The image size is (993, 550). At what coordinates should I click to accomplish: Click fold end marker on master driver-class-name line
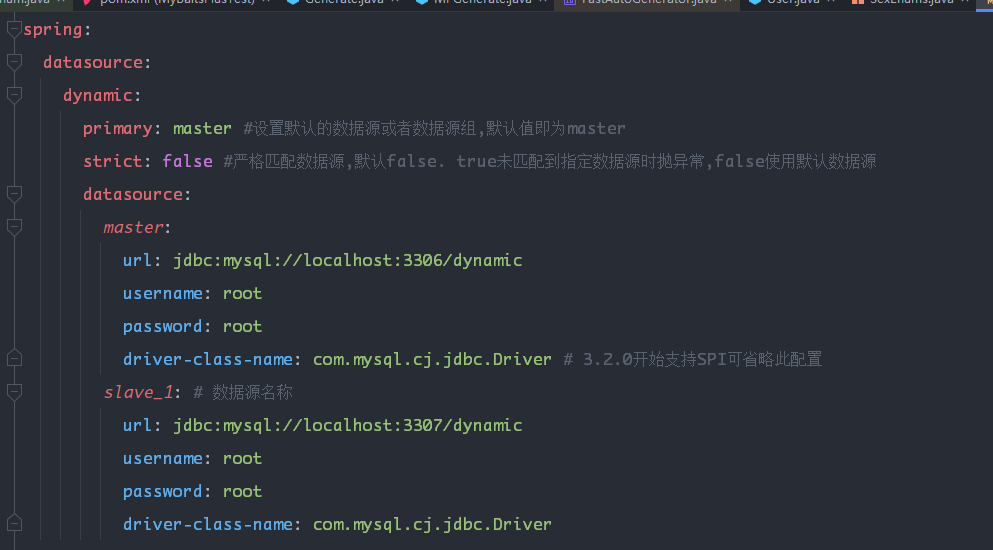pyautogui.click(x=13, y=359)
